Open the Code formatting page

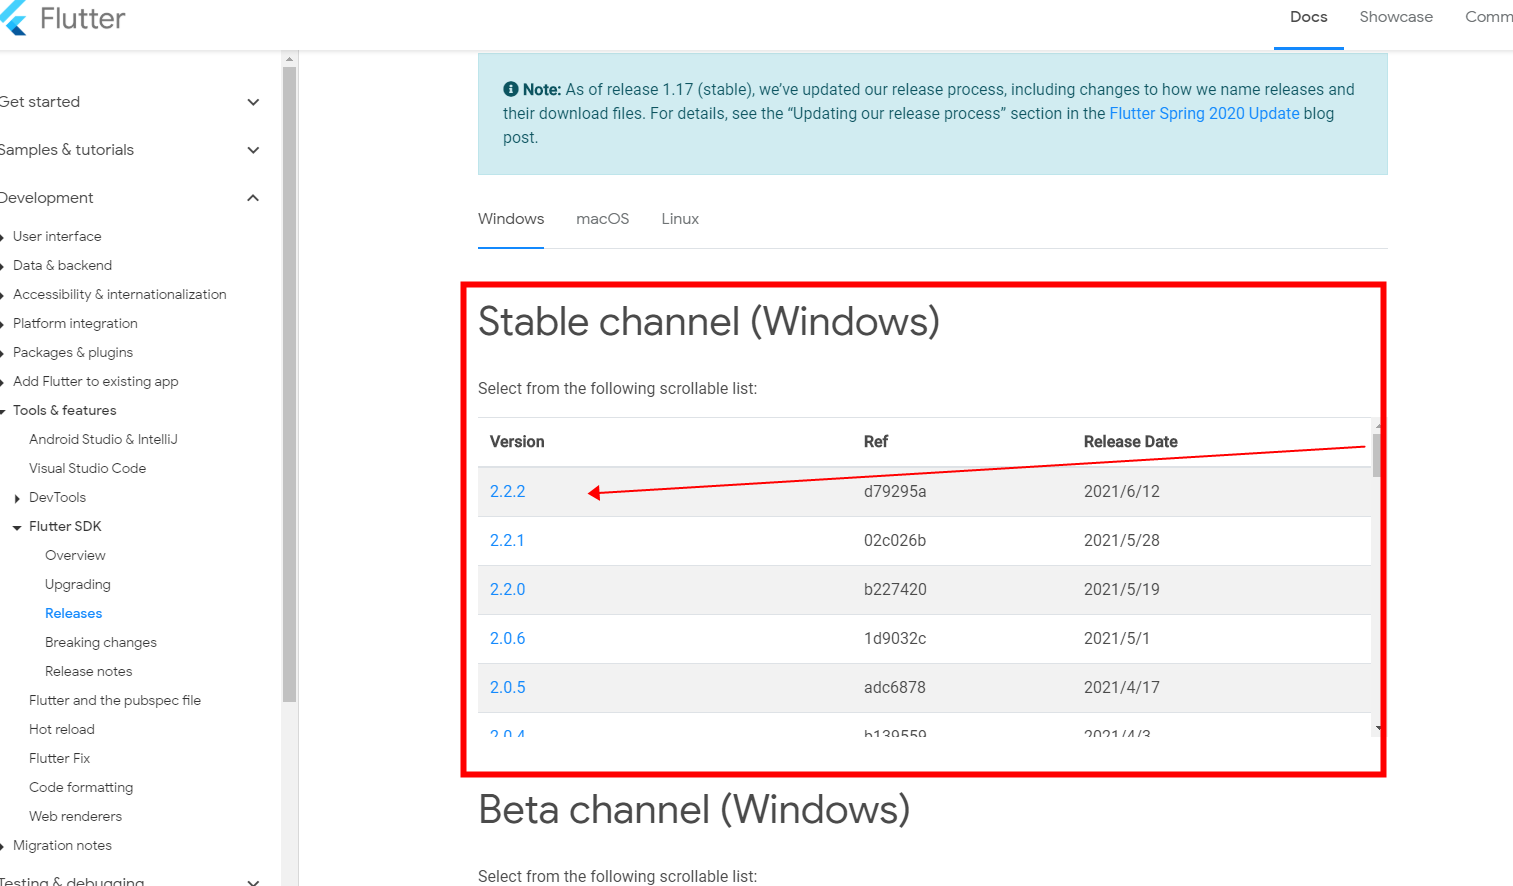tap(80, 788)
